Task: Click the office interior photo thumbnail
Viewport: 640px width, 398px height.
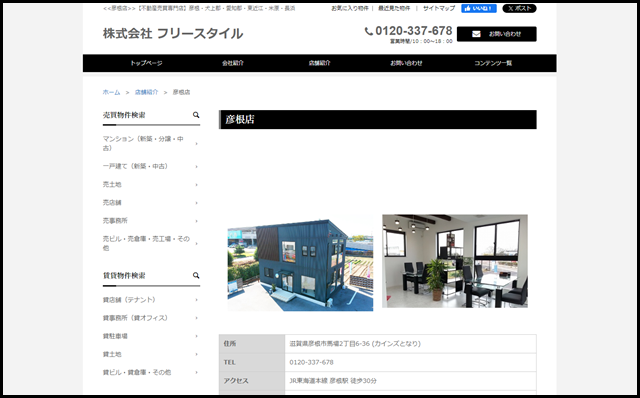Action: coord(455,261)
